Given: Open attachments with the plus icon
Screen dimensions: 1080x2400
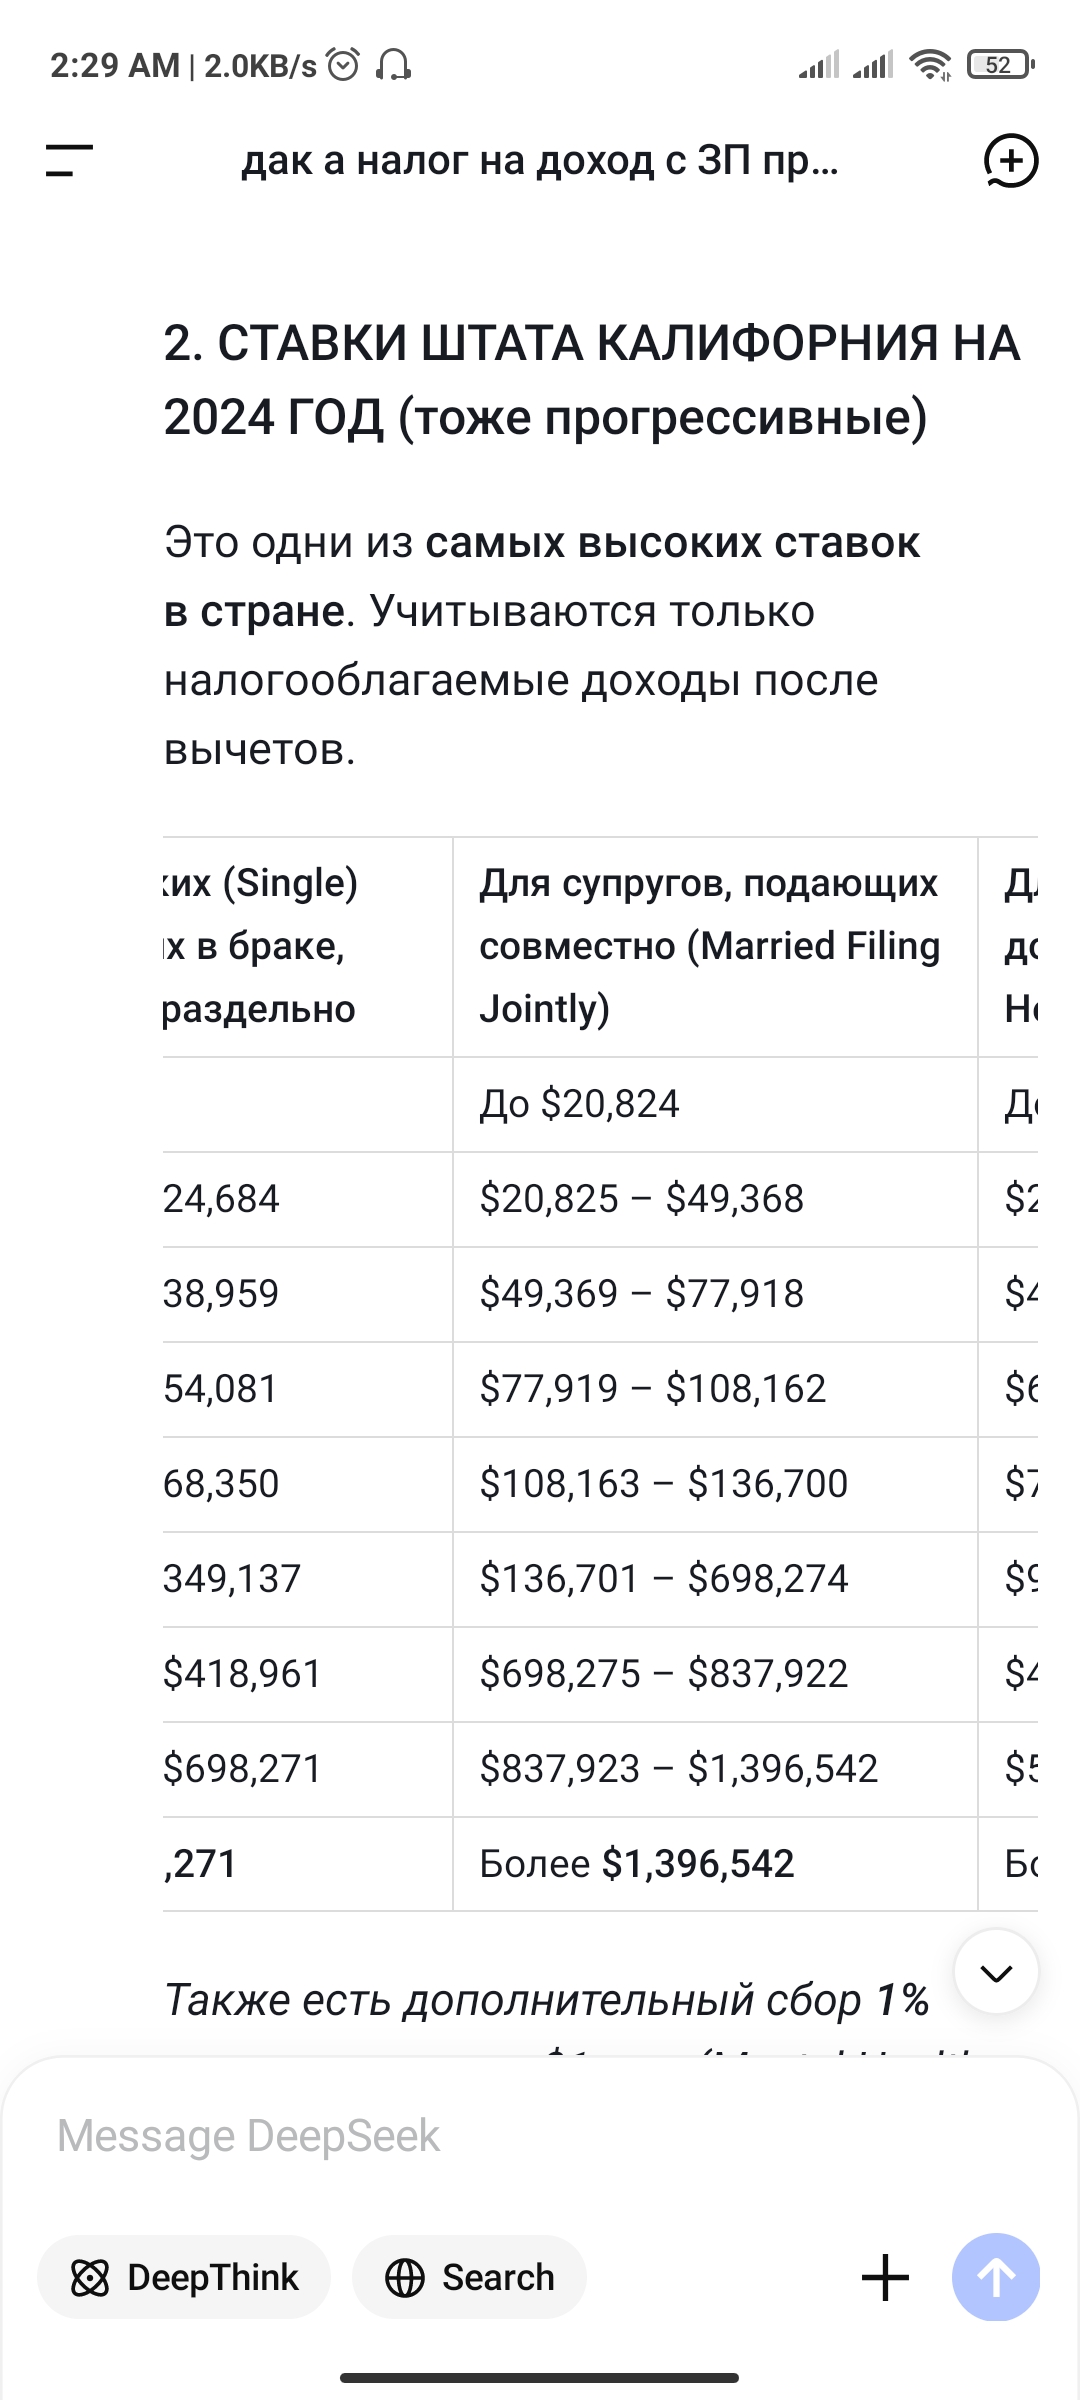Looking at the screenshot, I should tap(885, 2277).
